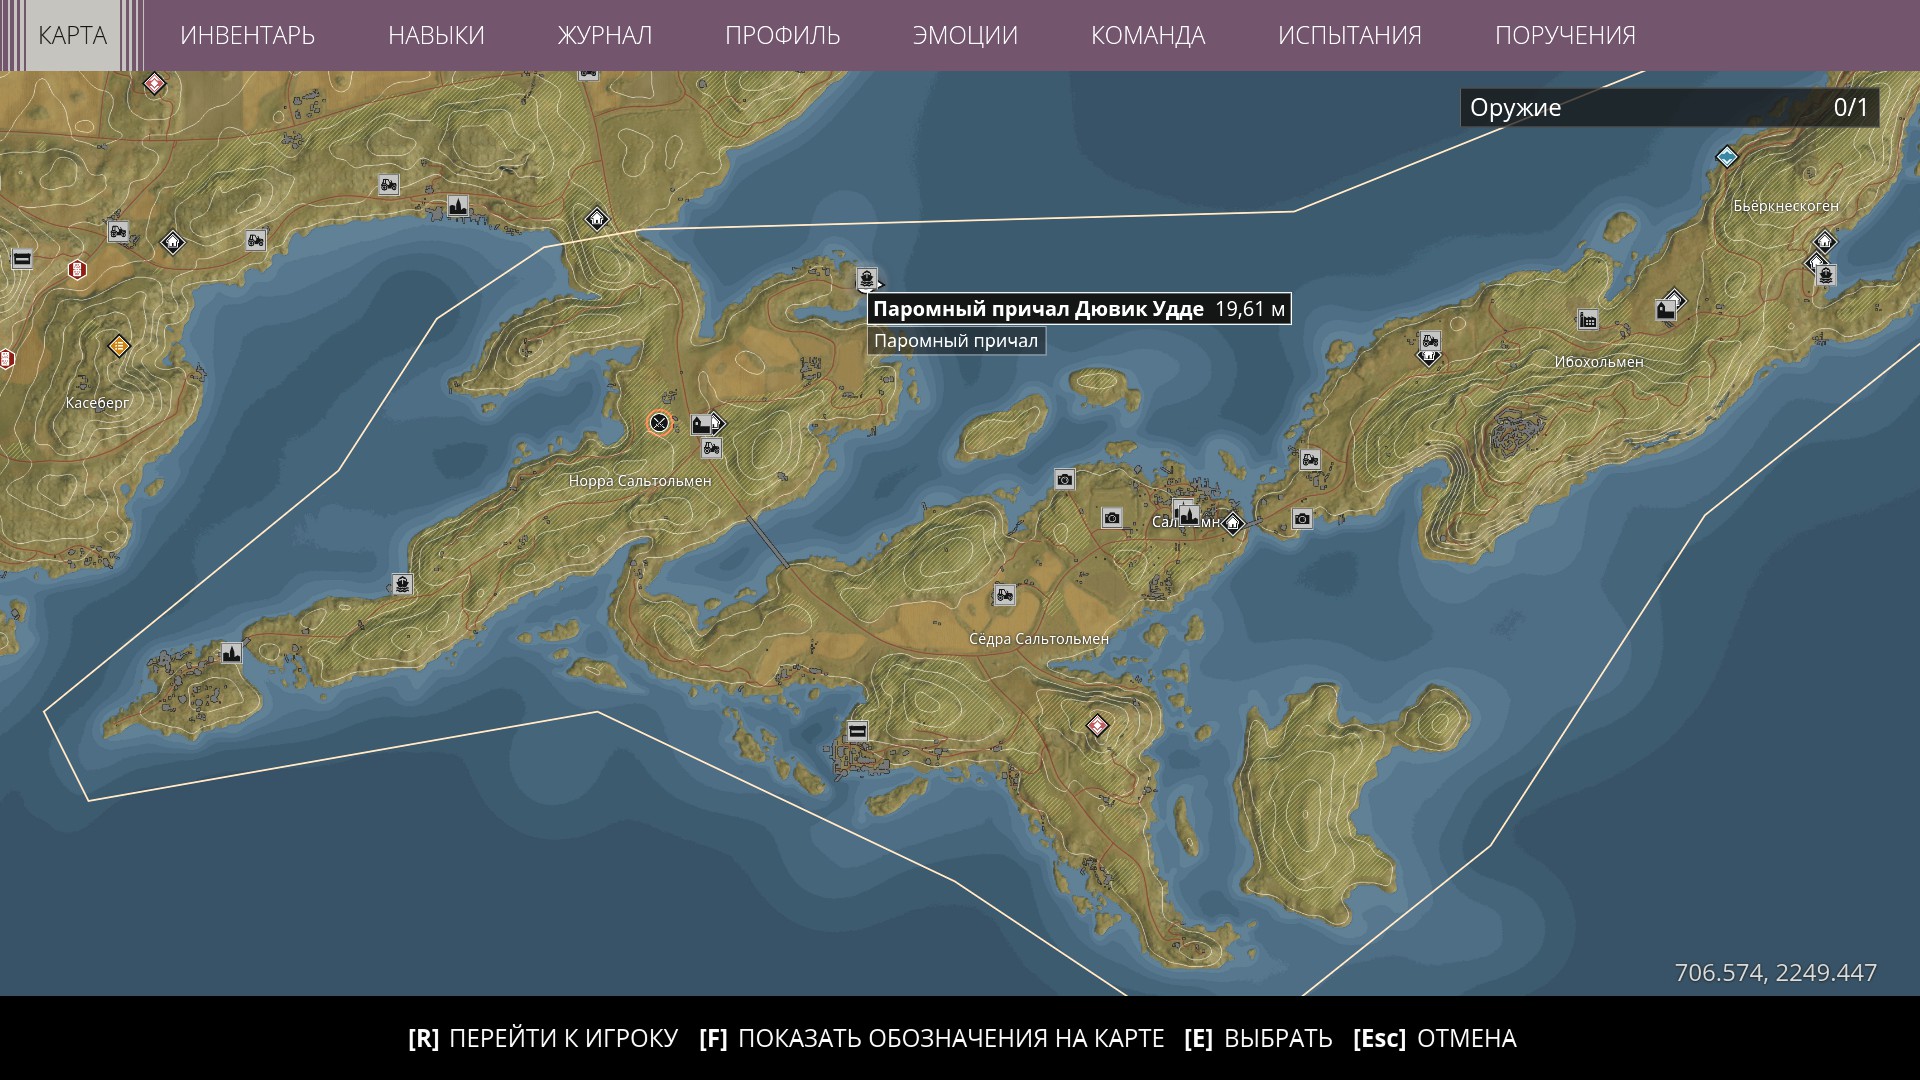The image size is (1920, 1080).
Task: Select the orange diamond icon above Касеберг
Action: point(119,346)
